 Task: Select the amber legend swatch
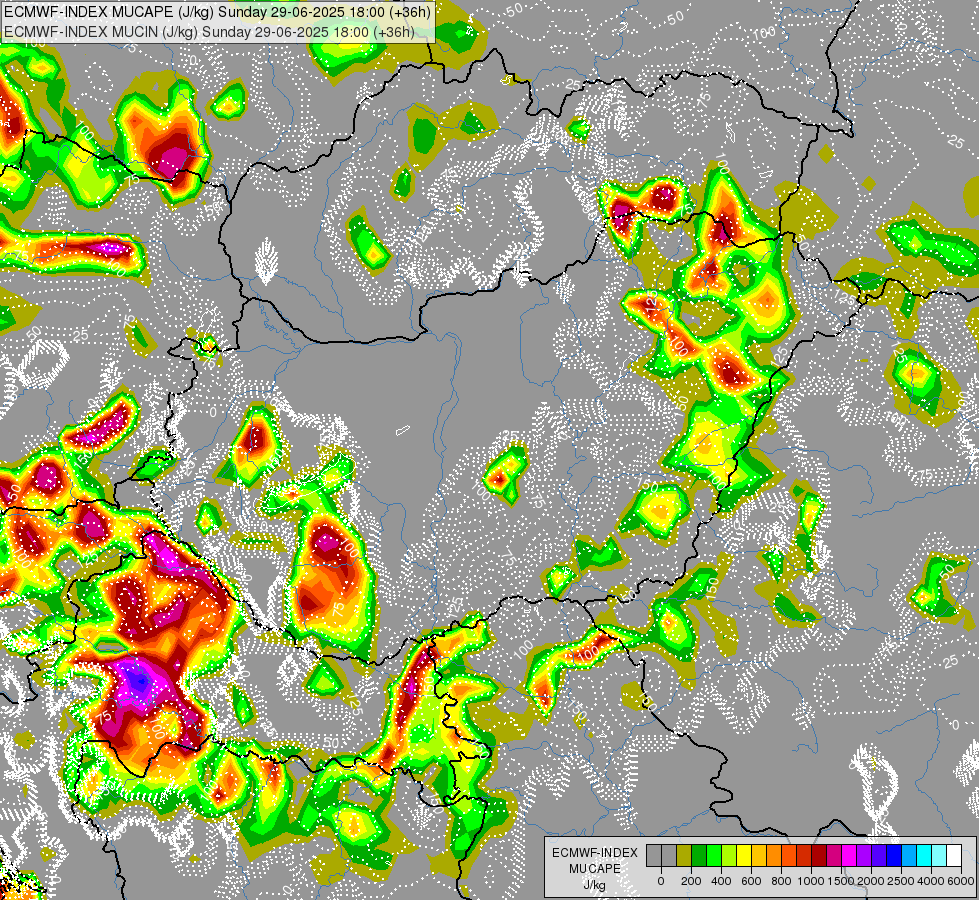[x=759, y=855]
